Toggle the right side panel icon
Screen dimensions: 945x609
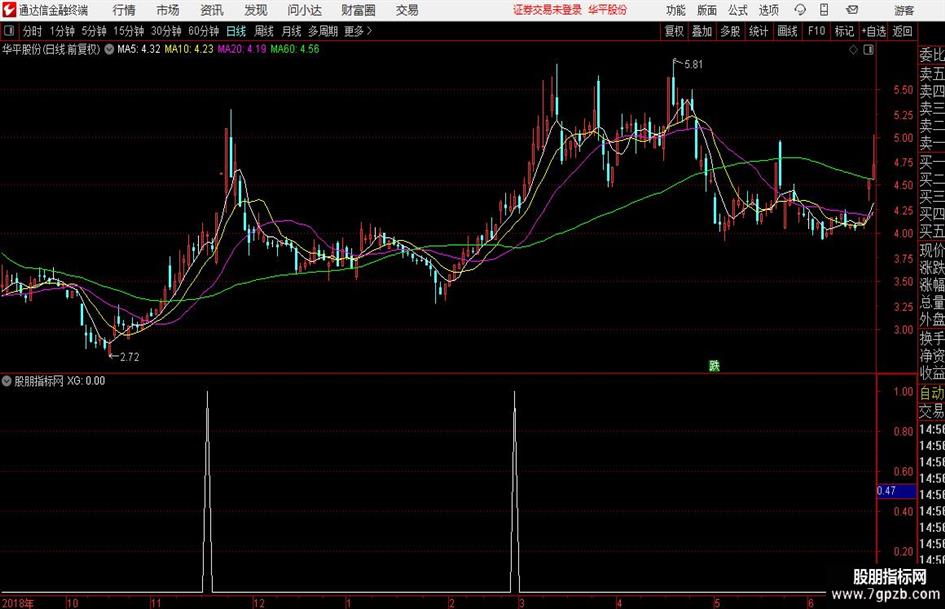(868, 50)
